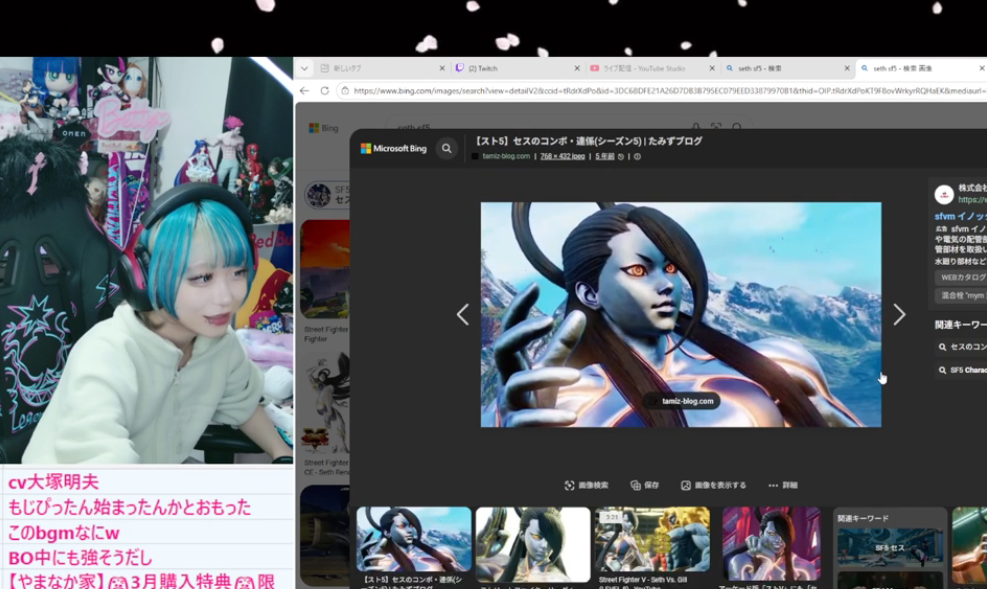Screen dimensions: 987x589
Task: Close the 'seth sf5 - 検索' tab
Action: tap(847, 68)
